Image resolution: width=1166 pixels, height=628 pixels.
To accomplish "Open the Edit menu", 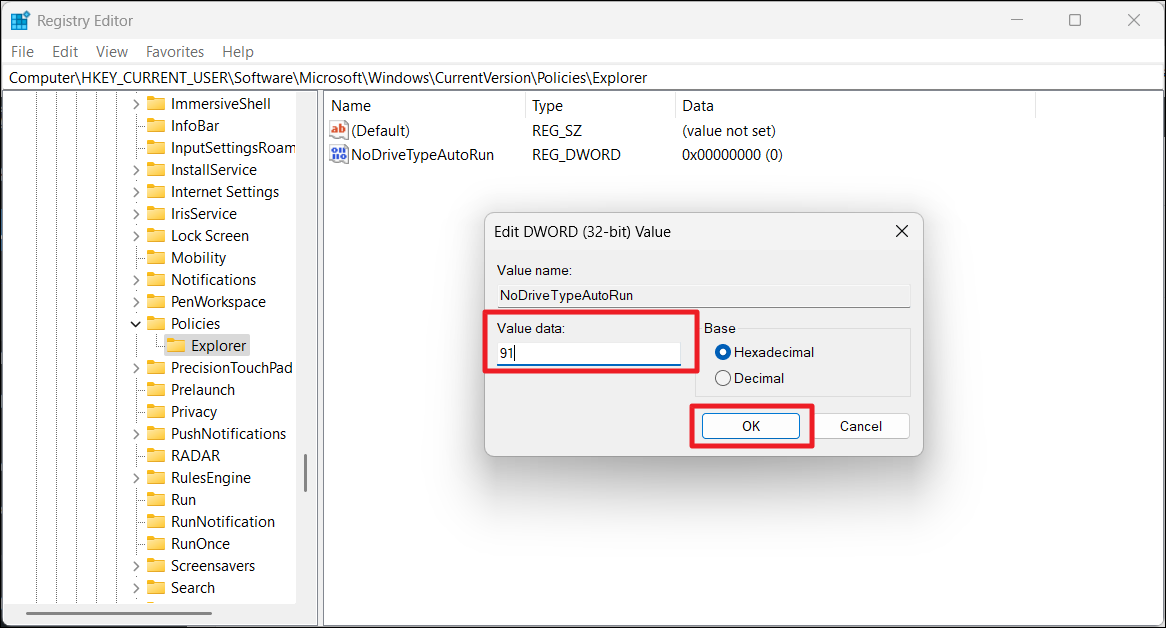I will coord(65,52).
